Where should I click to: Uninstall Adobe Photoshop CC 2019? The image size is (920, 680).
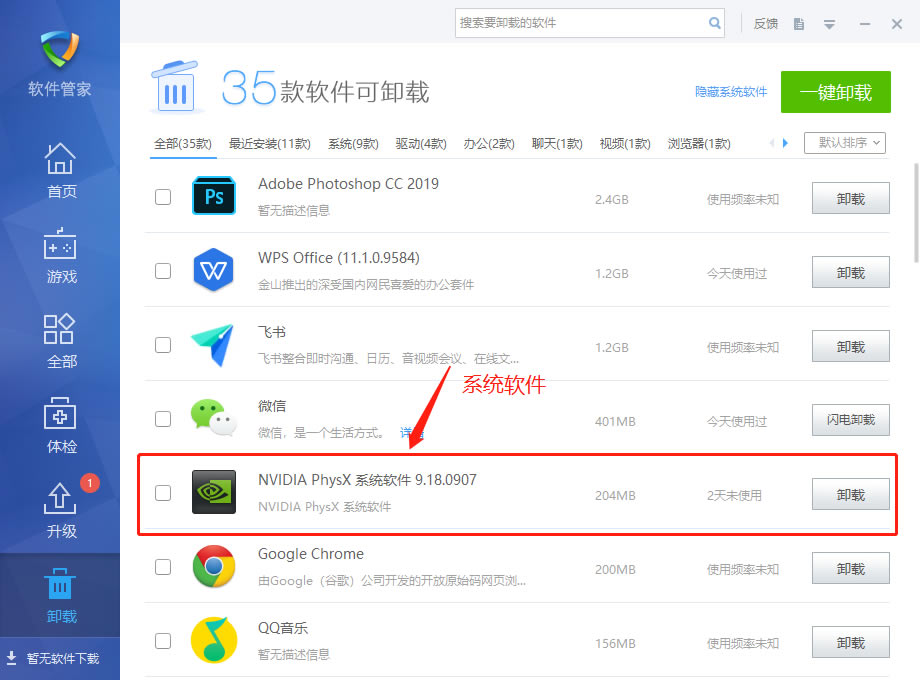point(850,198)
